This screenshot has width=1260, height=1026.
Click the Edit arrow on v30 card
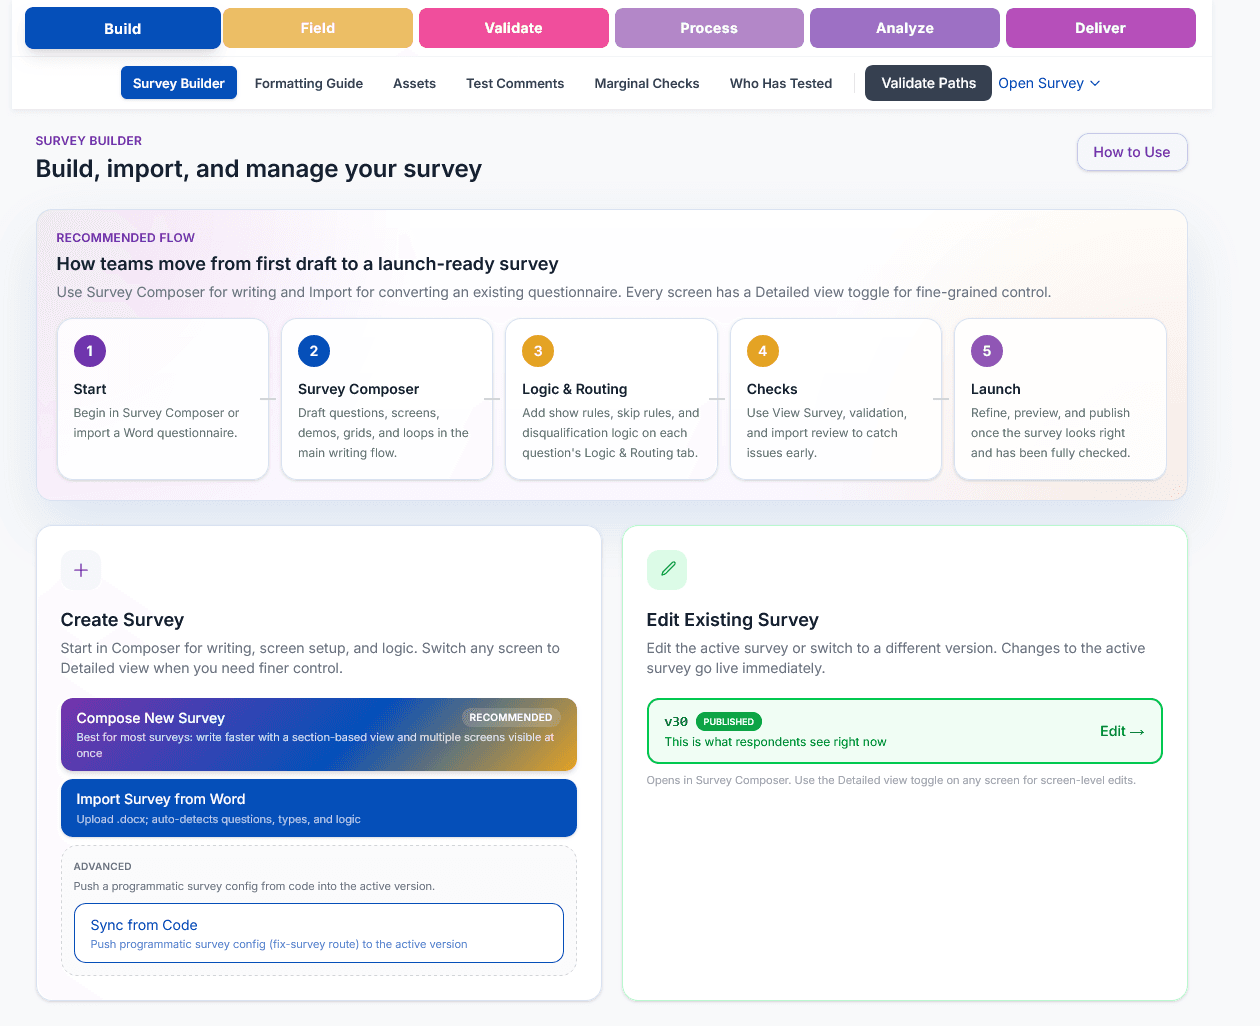[x=1122, y=731]
